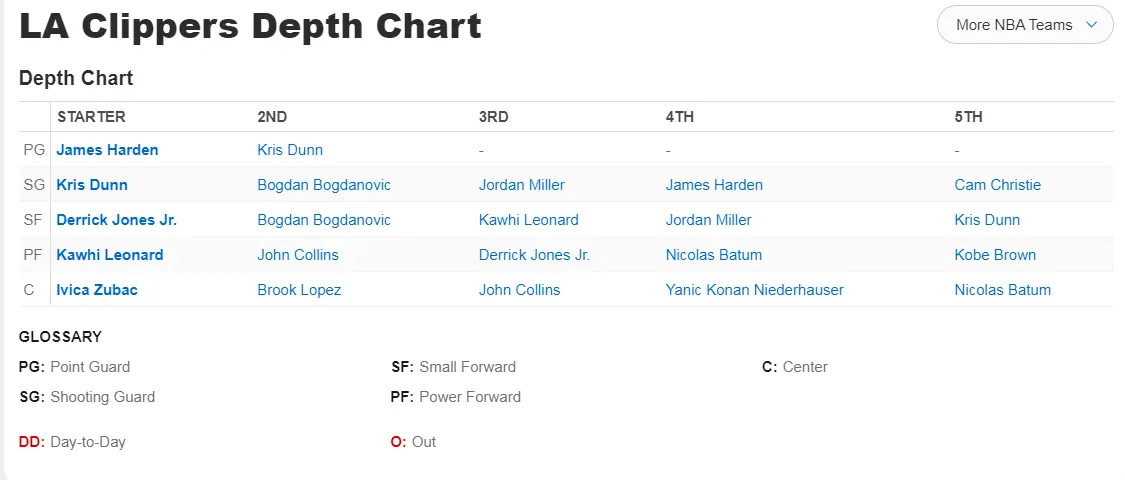This screenshot has width=1125, height=490.
Task: Open Yanic Konan Niederhauser's profile
Action: [x=755, y=290]
